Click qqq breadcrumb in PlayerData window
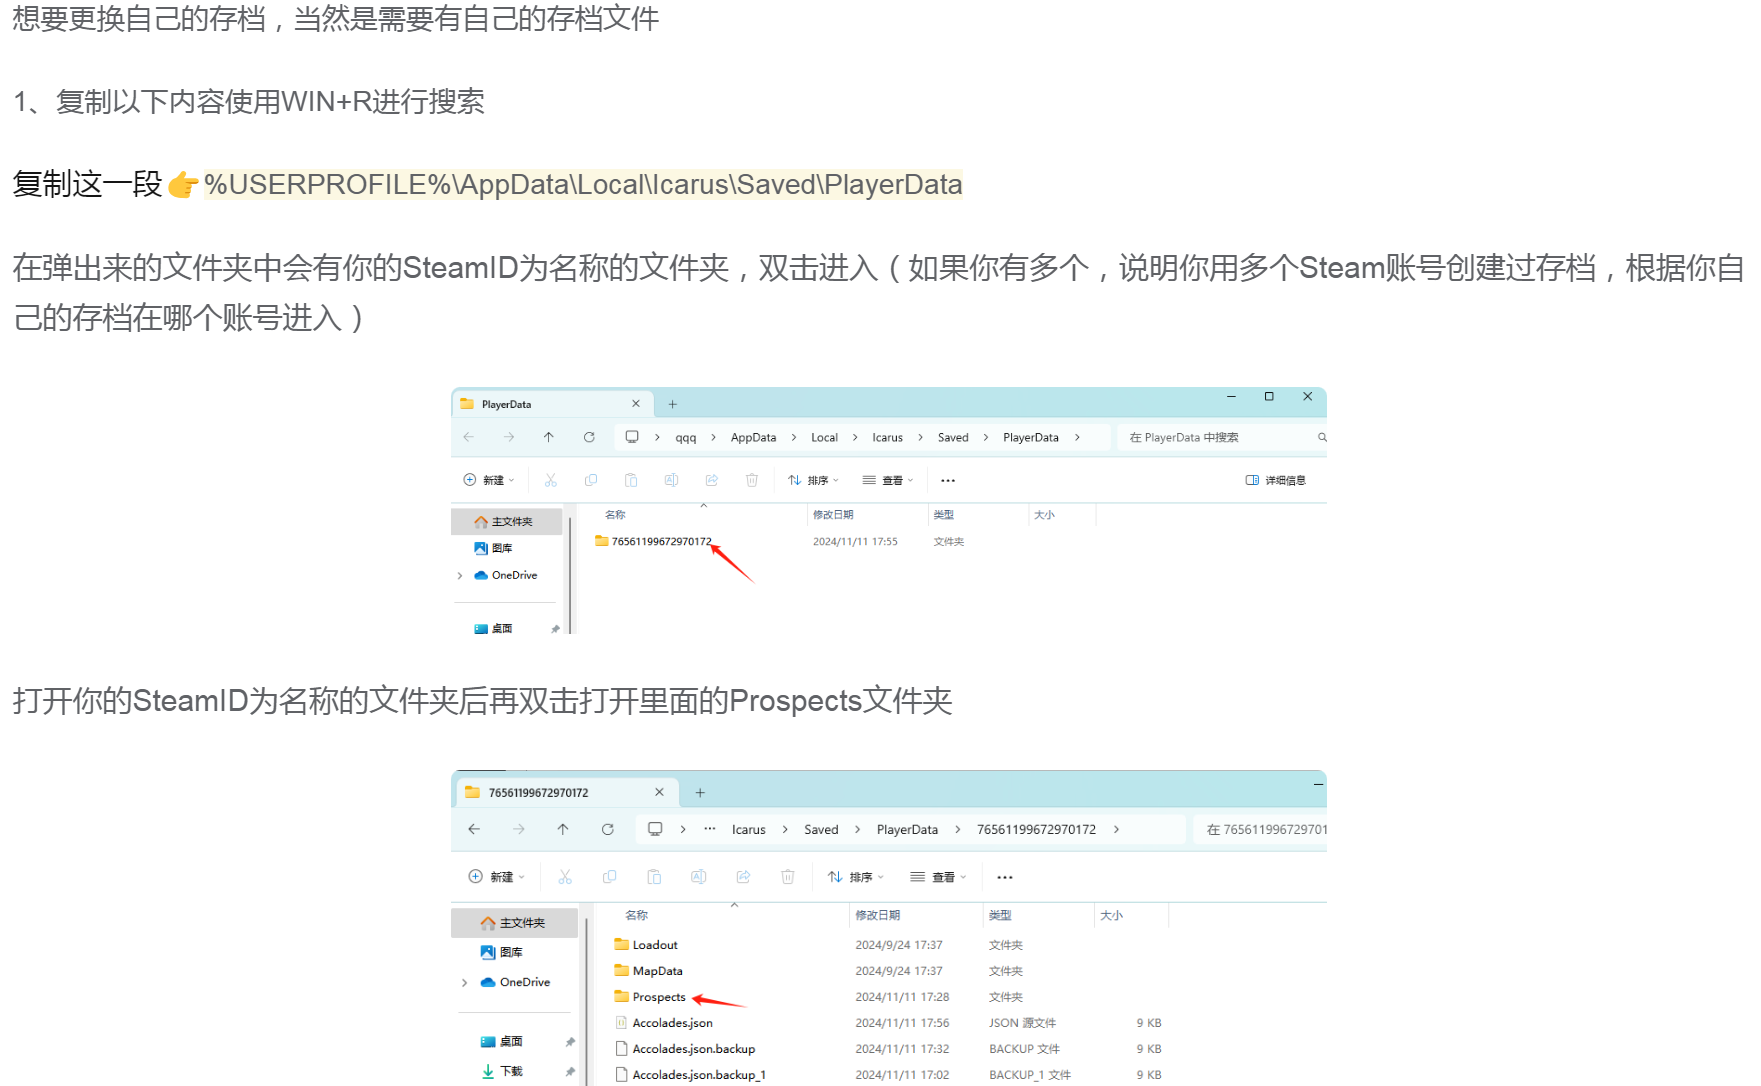Image resolution: width=1761 pixels, height=1086 pixels. [686, 438]
